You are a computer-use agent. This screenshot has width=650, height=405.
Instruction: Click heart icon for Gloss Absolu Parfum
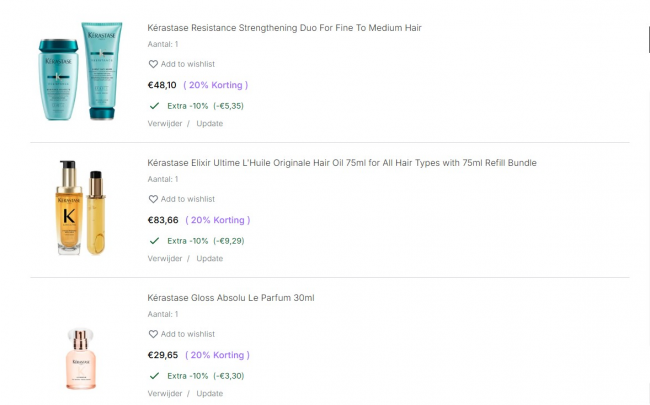153,334
